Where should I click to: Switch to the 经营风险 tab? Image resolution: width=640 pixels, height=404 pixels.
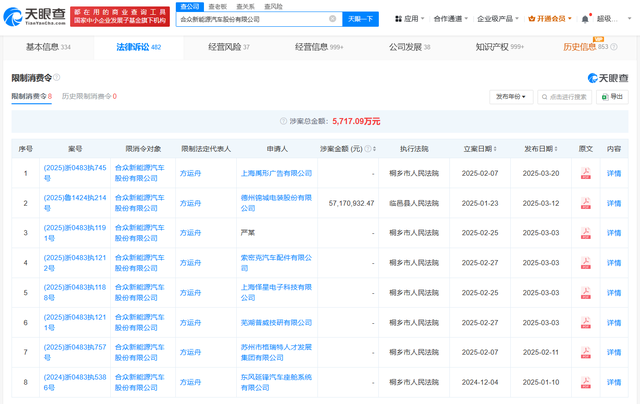point(229,47)
